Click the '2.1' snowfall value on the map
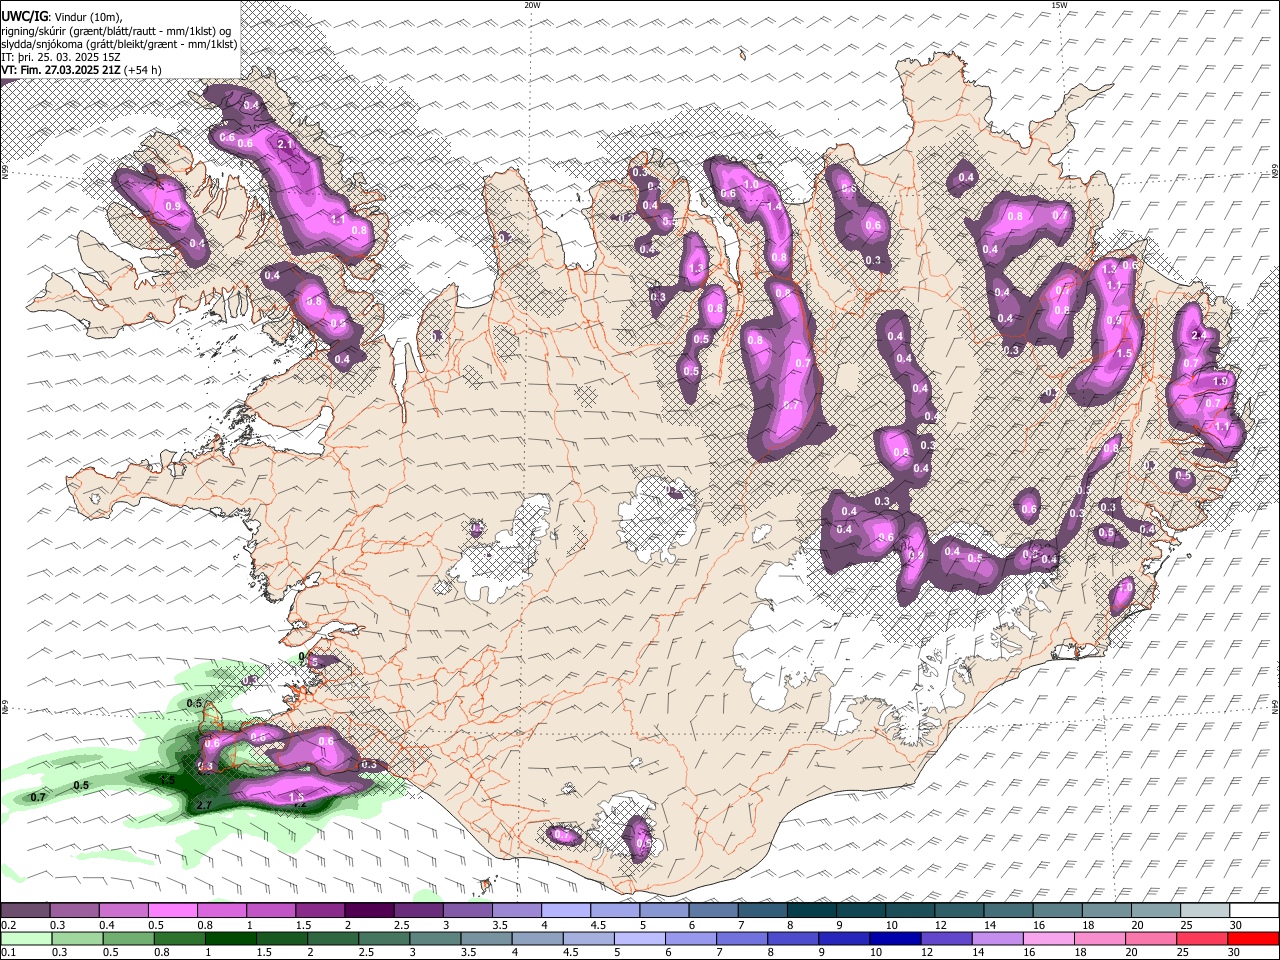The width and height of the screenshot is (1280, 960). pos(285,144)
